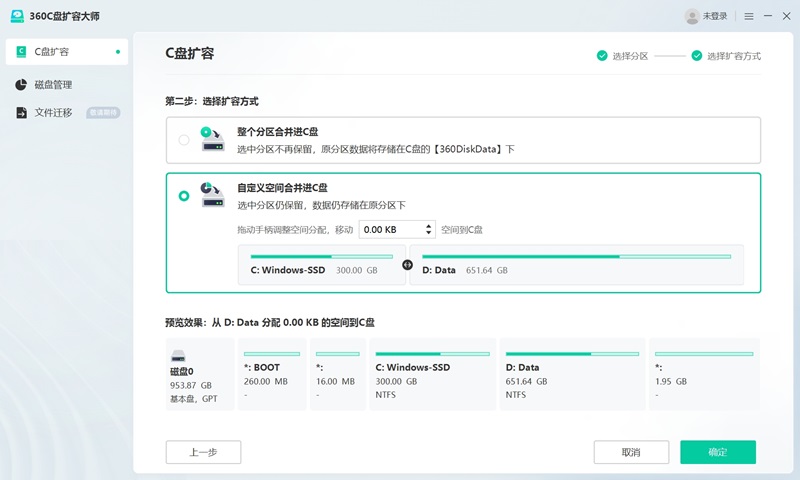Screen dimensions: 800x480
Task: Click the 整个分区合并进C盘 disk icon
Action: coord(212,139)
